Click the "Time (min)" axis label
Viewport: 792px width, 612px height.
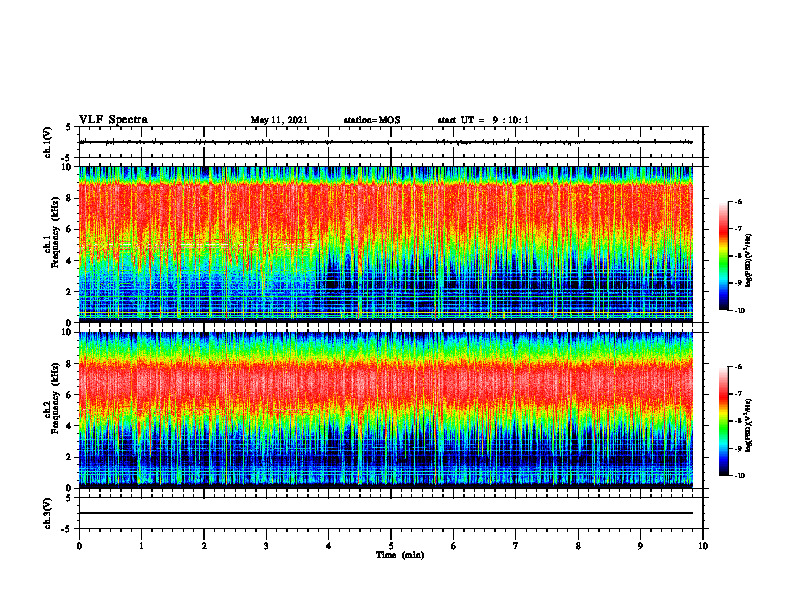[400, 555]
